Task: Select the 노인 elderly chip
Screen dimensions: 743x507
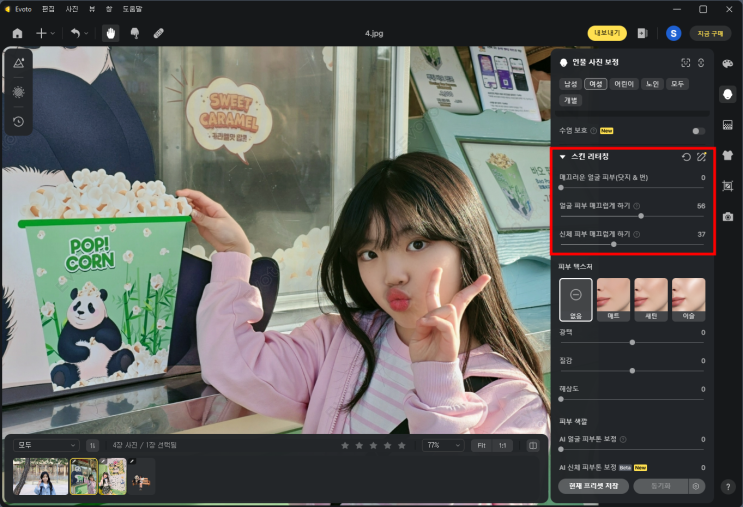Action: 652,84
